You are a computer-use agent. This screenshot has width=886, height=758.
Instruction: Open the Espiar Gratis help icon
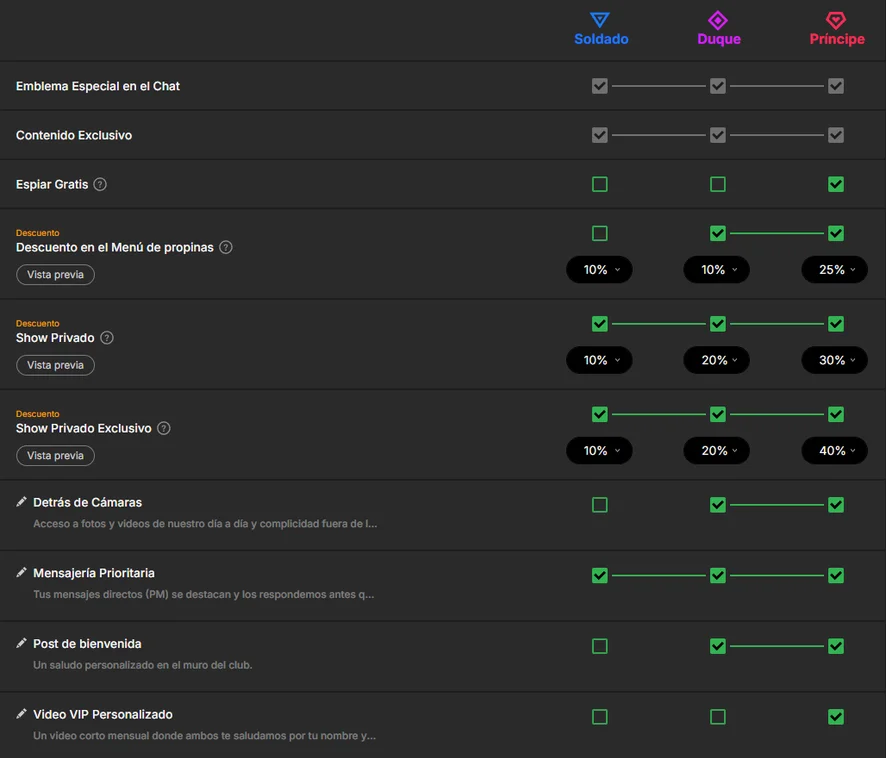click(x=100, y=184)
